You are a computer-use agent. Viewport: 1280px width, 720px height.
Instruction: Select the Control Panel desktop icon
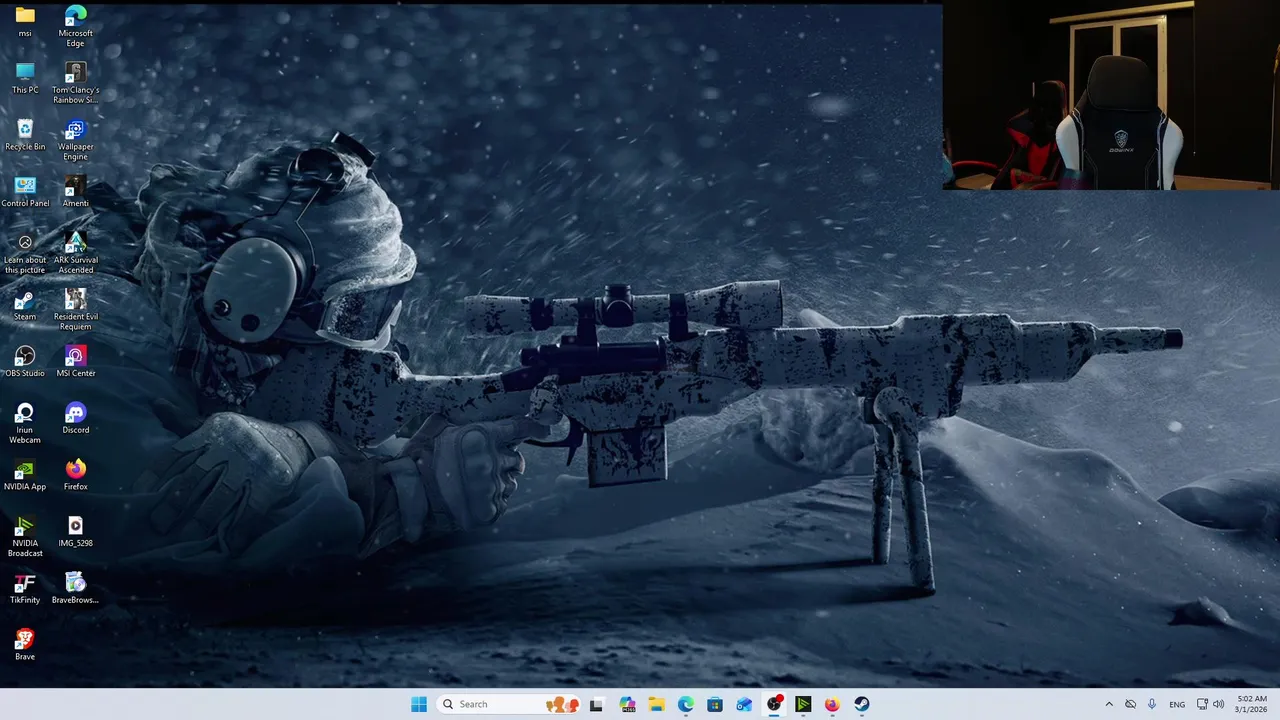[25, 192]
